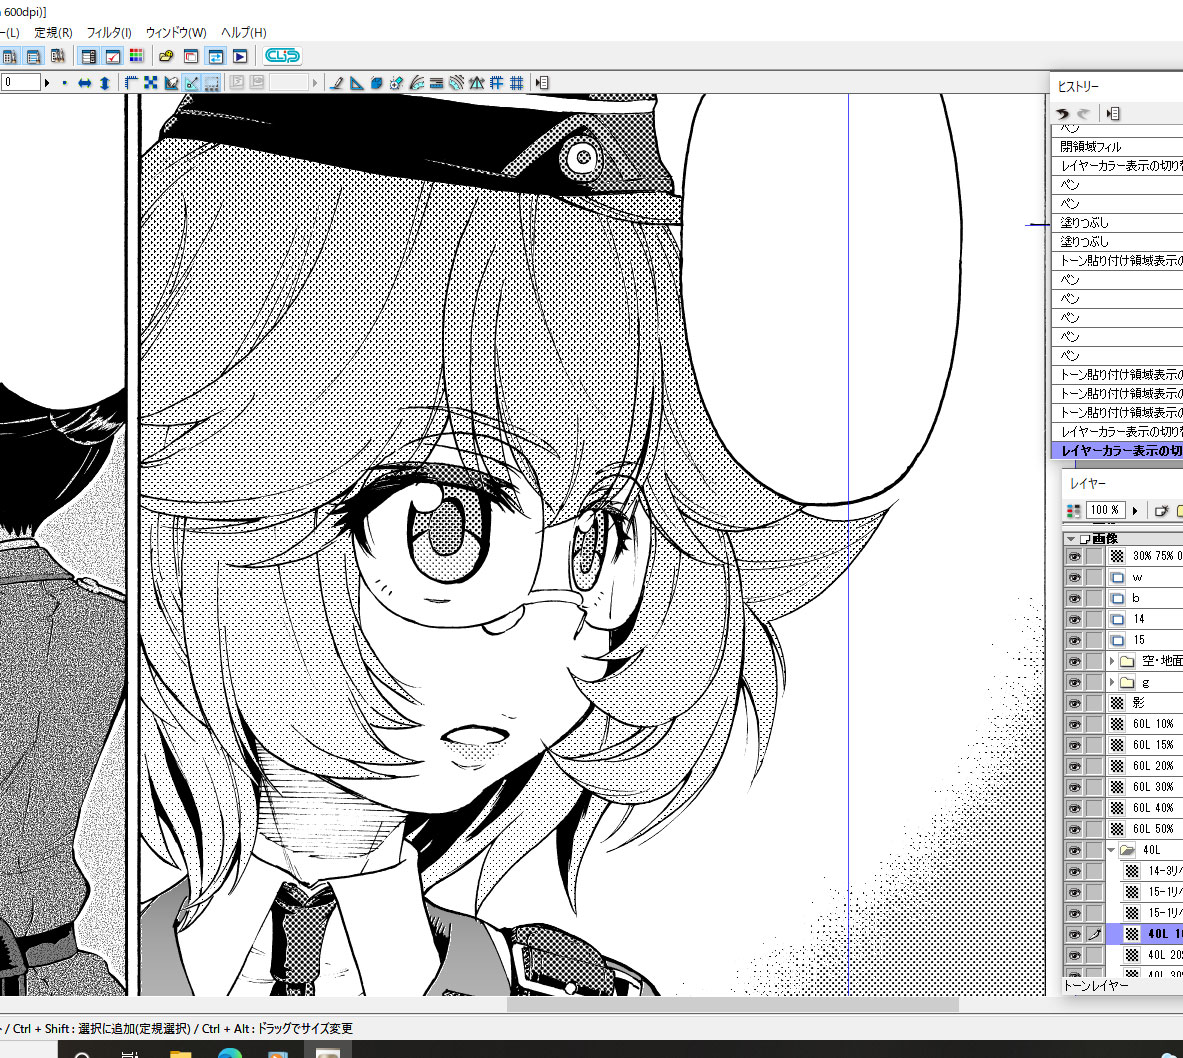Select 閉領域フィル history entry
The image size is (1183, 1058).
1117,146
